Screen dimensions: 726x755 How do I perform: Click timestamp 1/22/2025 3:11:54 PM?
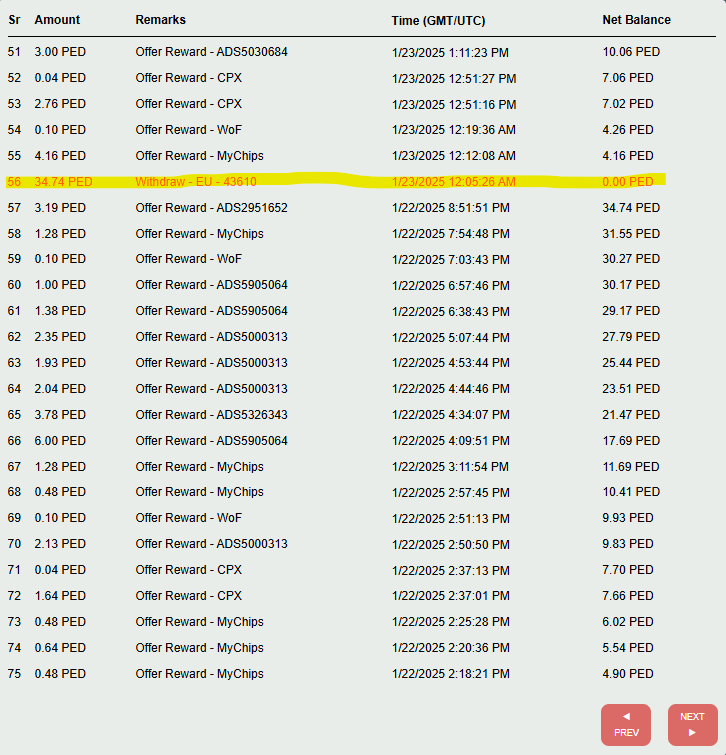(450, 467)
